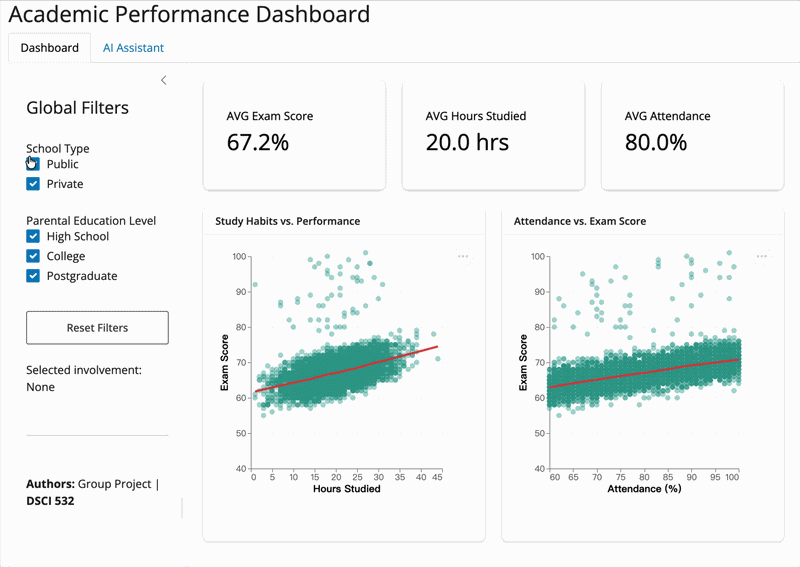This screenshot has width=800, height=567.
Task: Open Attendance chart ellipsis menu
Action: [x=762, y=256]
